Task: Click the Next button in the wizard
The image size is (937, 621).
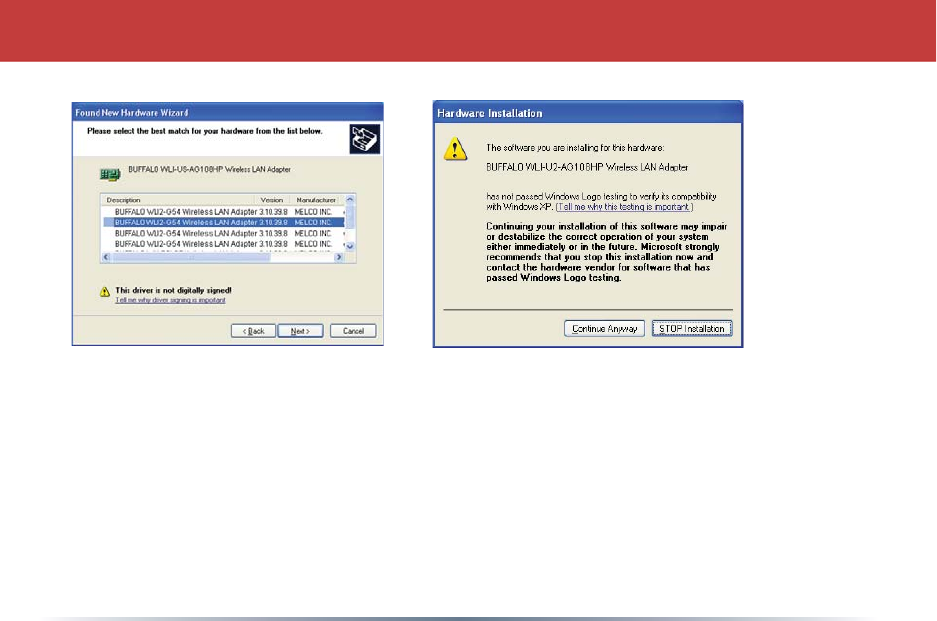Action: [x=300, y=331]
